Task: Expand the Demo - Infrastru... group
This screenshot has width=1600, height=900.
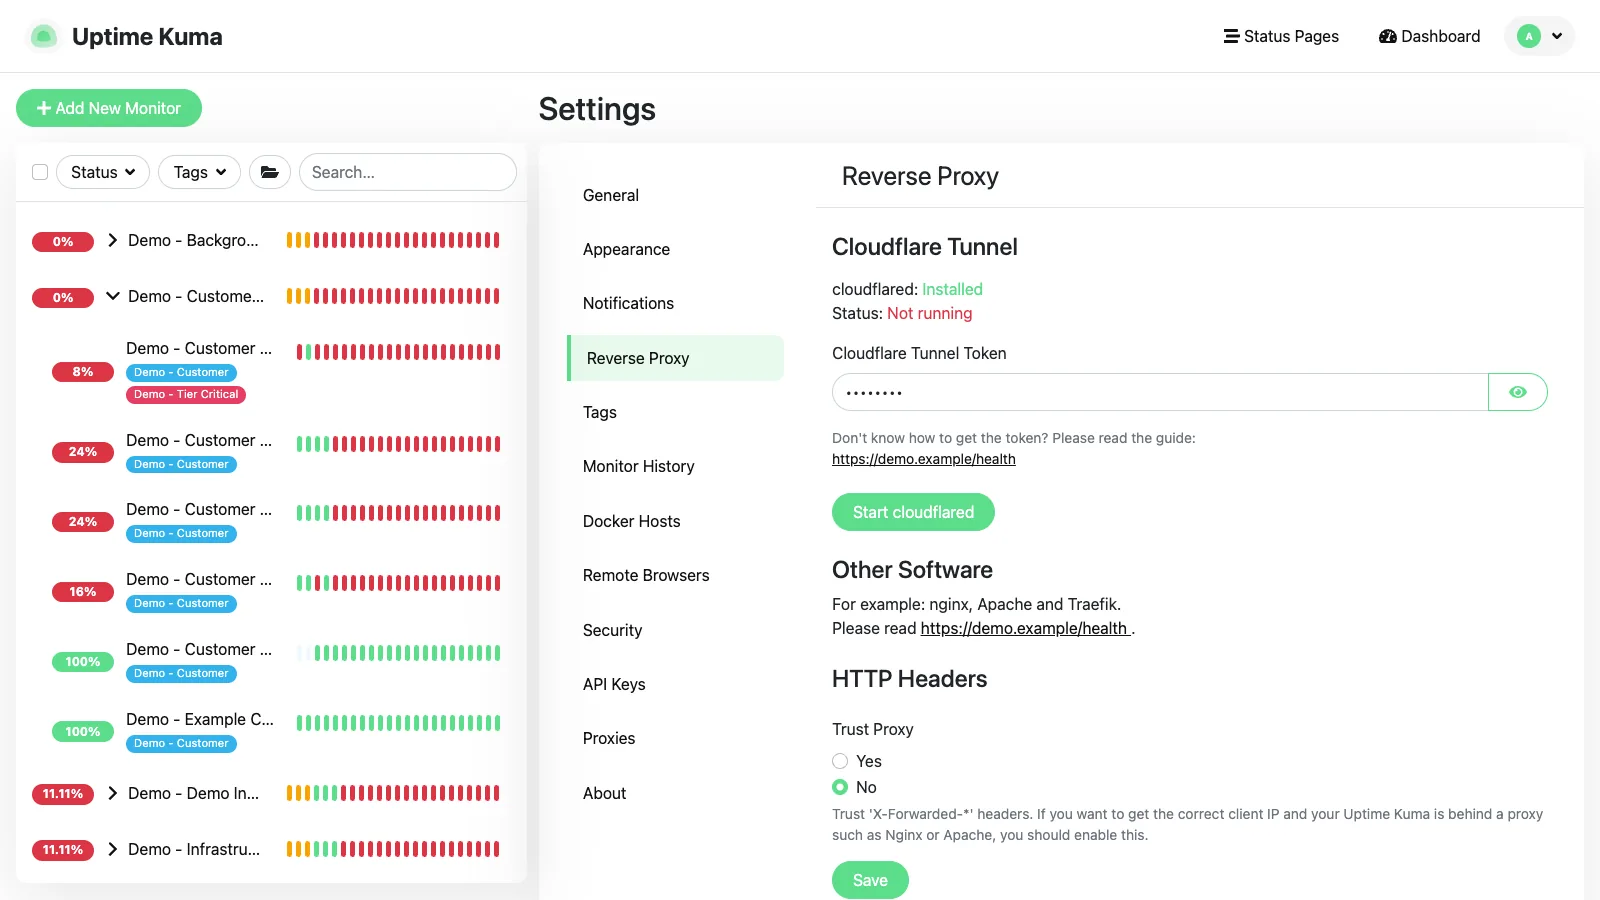Action: click(x=112, y=849)
